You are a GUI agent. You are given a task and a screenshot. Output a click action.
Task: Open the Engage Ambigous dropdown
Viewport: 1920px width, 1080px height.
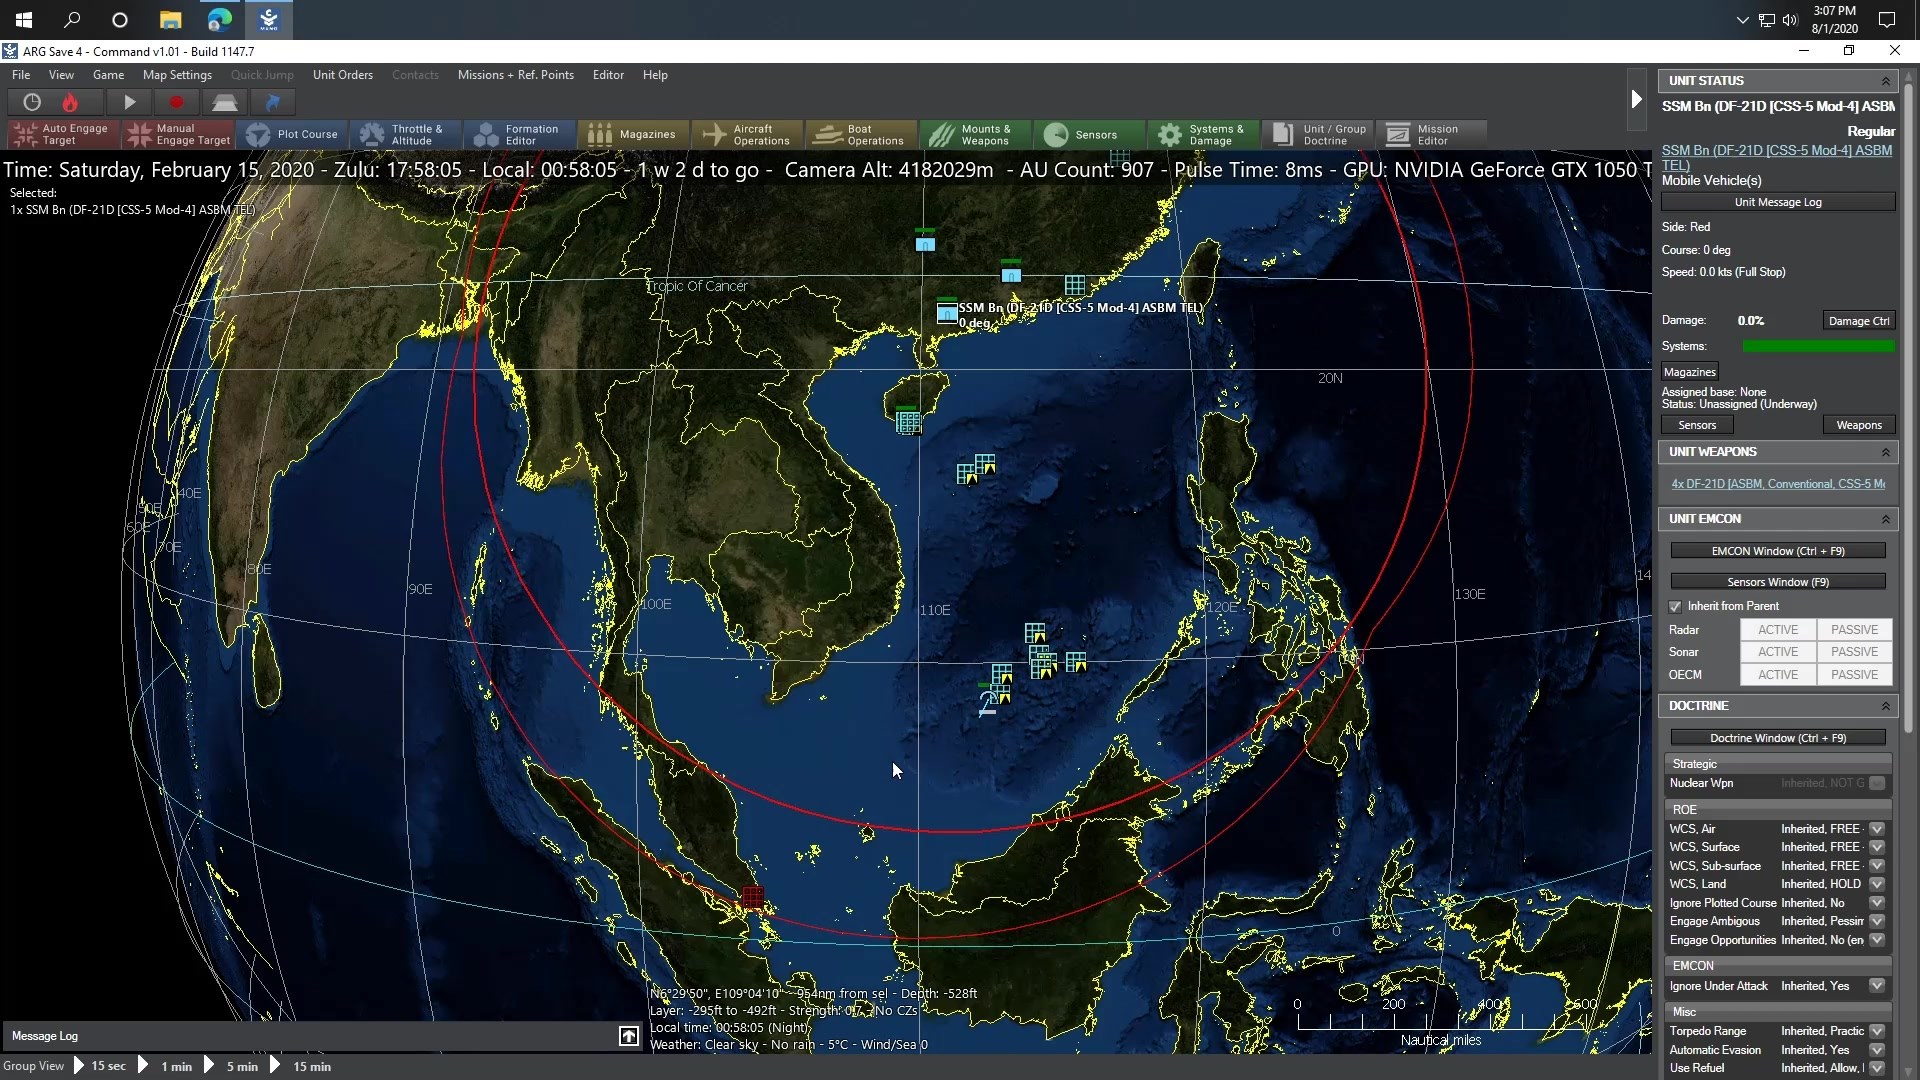pyautogui.click(x=1877, y=921)
